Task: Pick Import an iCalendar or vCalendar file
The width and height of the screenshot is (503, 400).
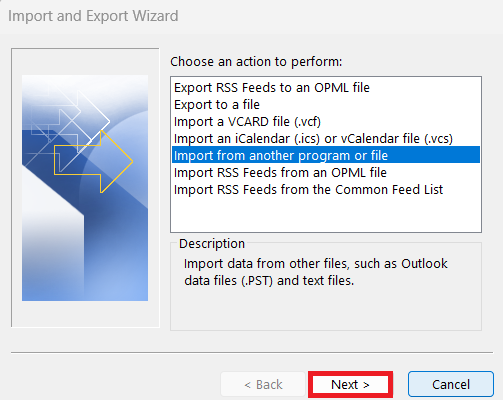Action: [x=313, y=139]
